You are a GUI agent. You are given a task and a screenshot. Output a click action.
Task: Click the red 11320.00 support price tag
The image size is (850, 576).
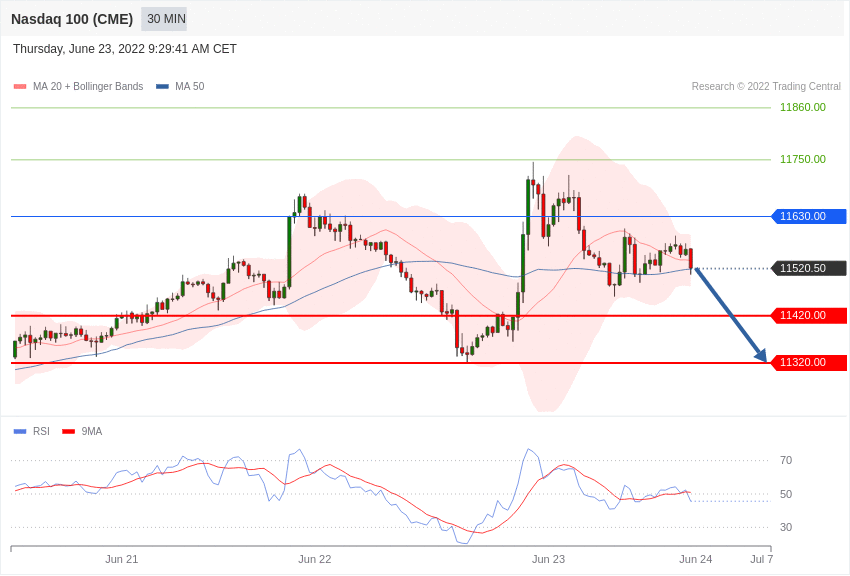coord(808,363)
